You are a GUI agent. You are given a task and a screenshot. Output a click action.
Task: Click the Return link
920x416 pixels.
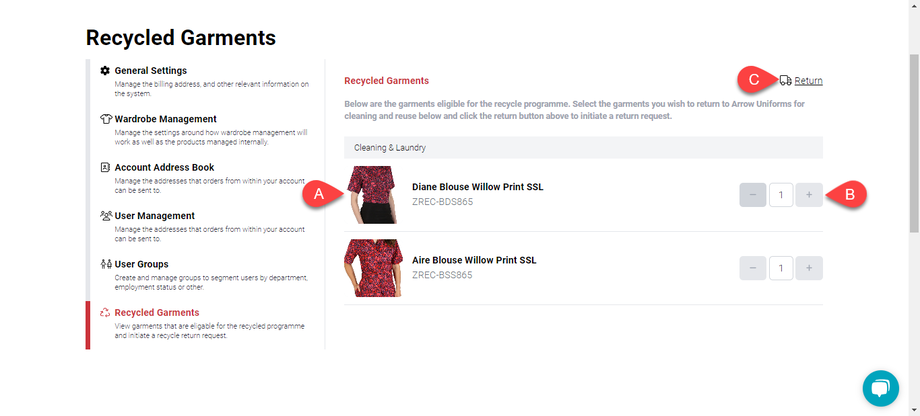808,80
